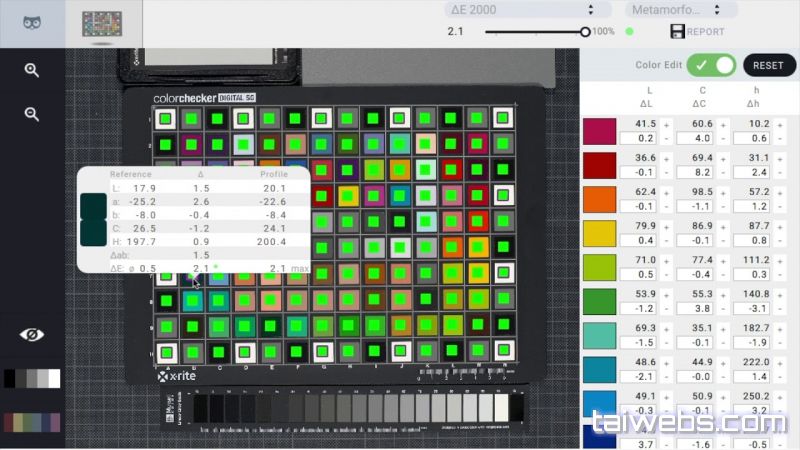Increase L value for the magenta swatch row

667,123
